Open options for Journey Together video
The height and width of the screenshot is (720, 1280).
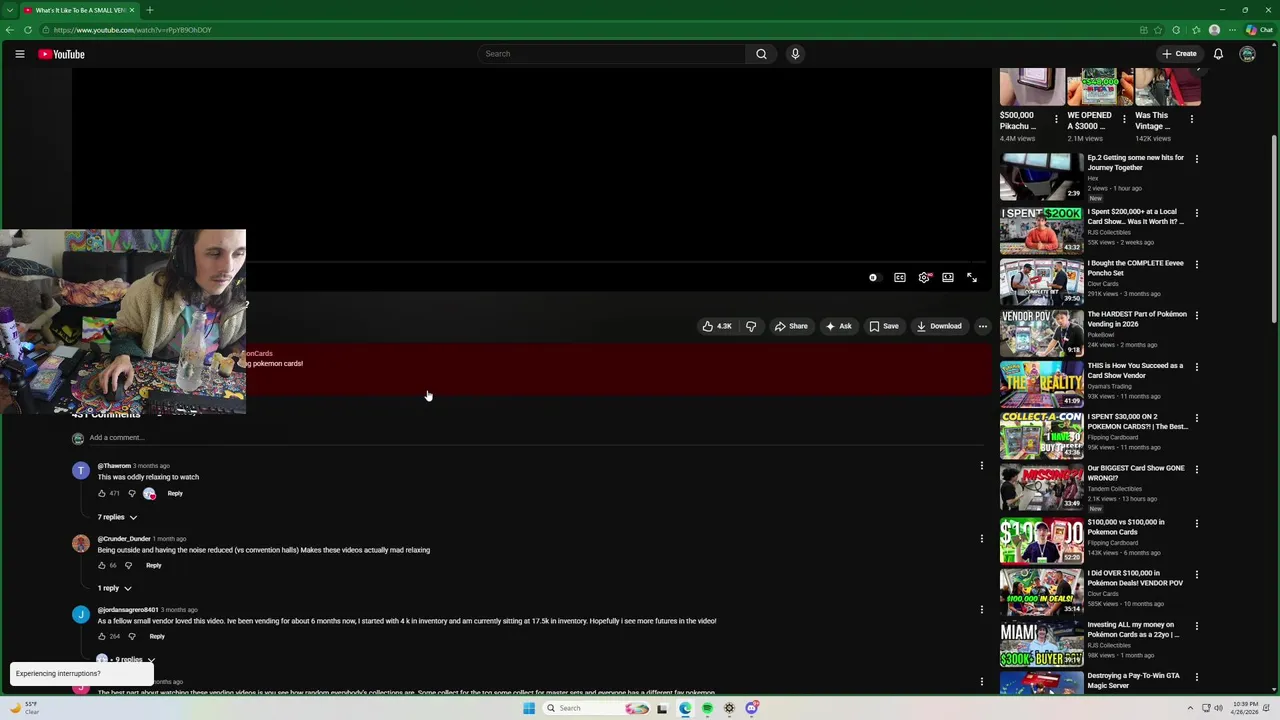click(x=1196, y=159)
